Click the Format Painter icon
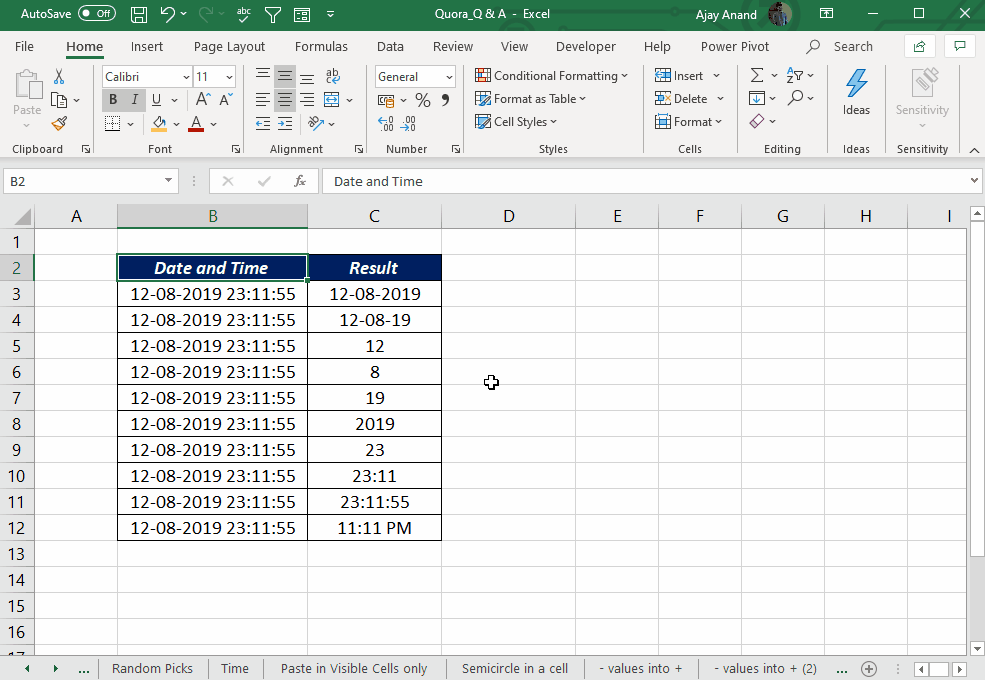This screenshot has width=985, height=680. pyautogui.click(x=60, y=124)
